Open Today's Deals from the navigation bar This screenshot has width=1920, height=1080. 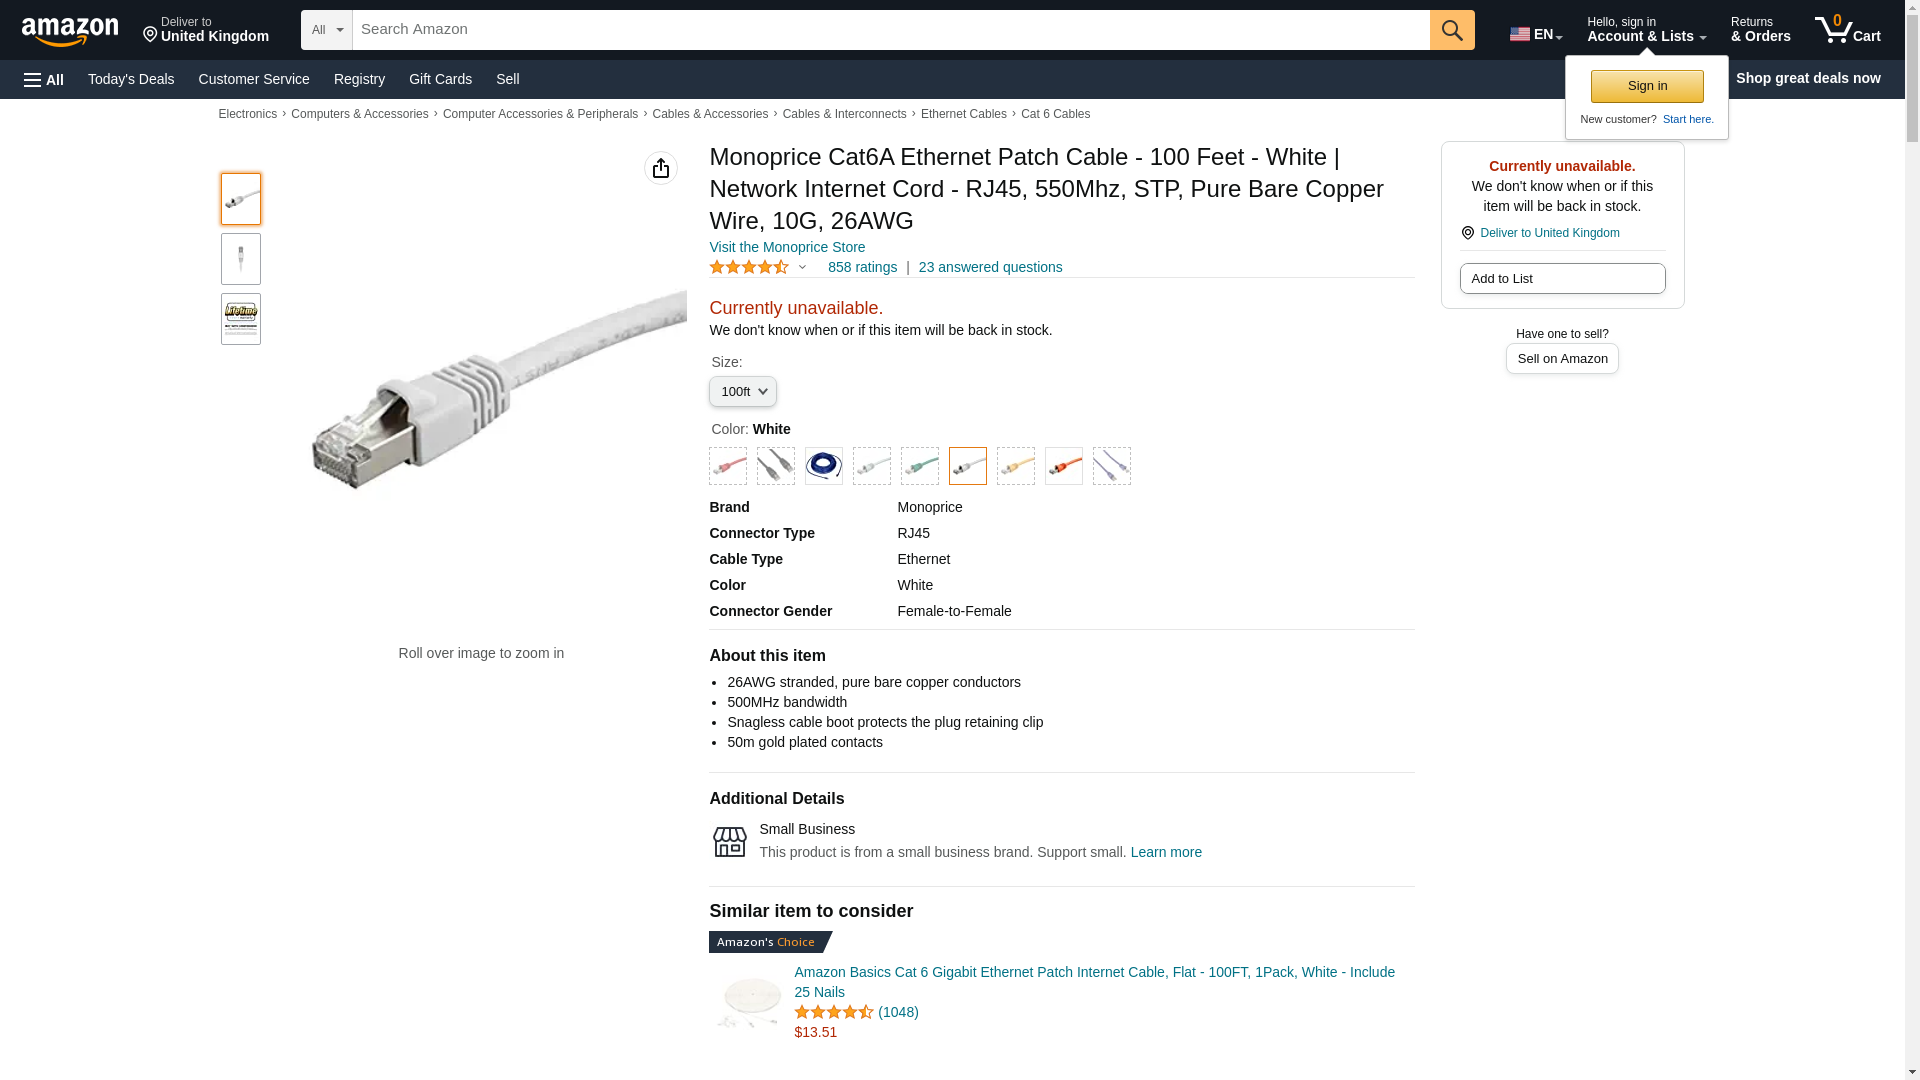tap(131, 79)
